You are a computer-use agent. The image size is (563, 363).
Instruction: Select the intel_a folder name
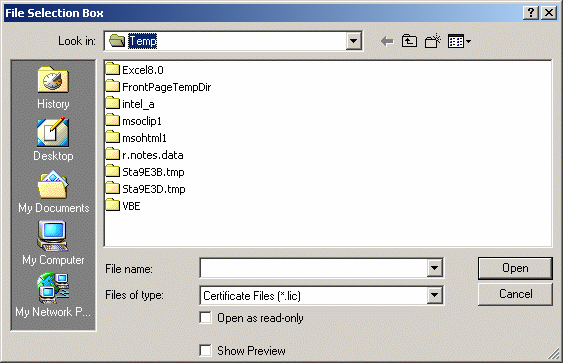[x=138, y=104]
